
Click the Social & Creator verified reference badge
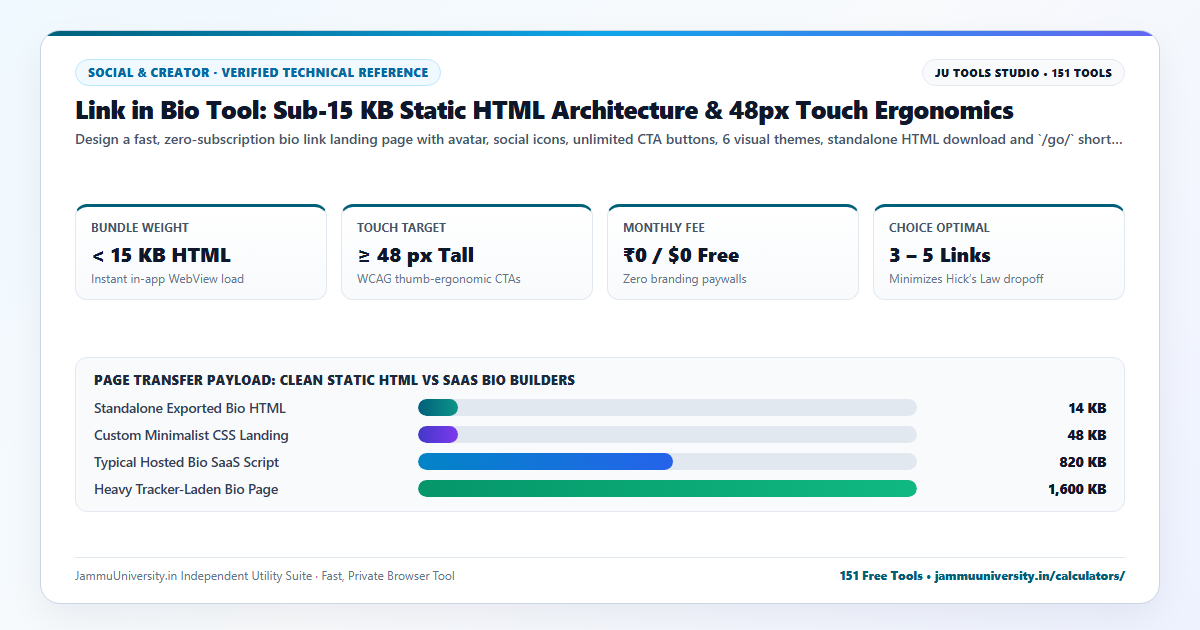258,72
